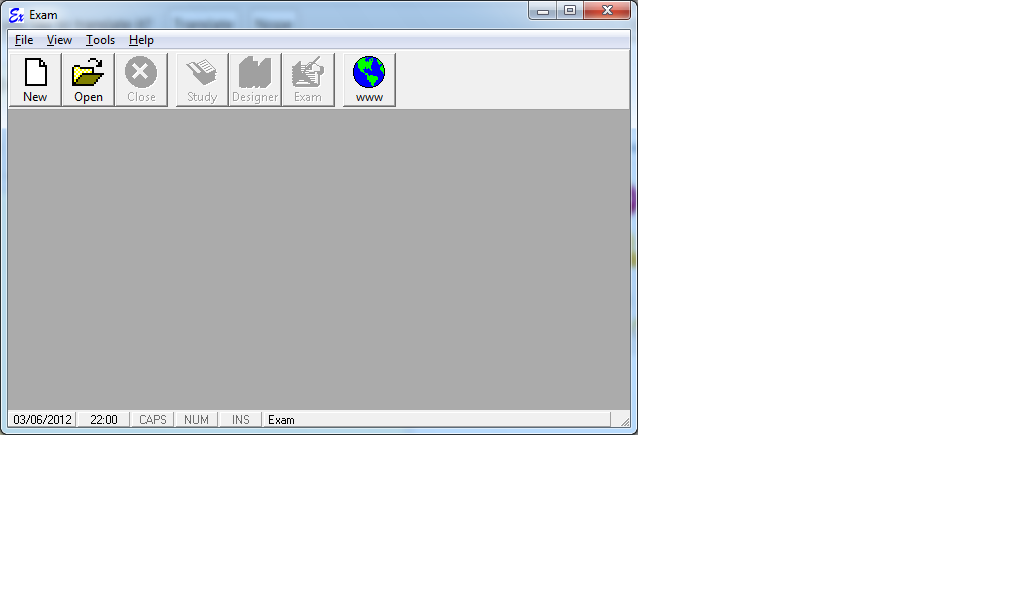Screen dimensions: 1024x600
Task: Click the resize grip in the status bar corner
Action: click(624, 422)
